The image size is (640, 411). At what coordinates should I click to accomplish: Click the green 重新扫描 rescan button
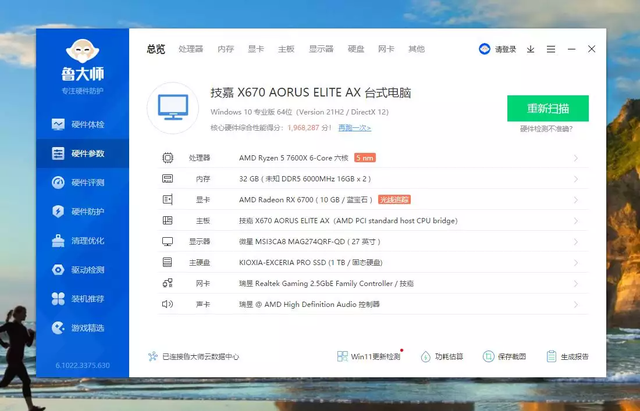point(548,108)
